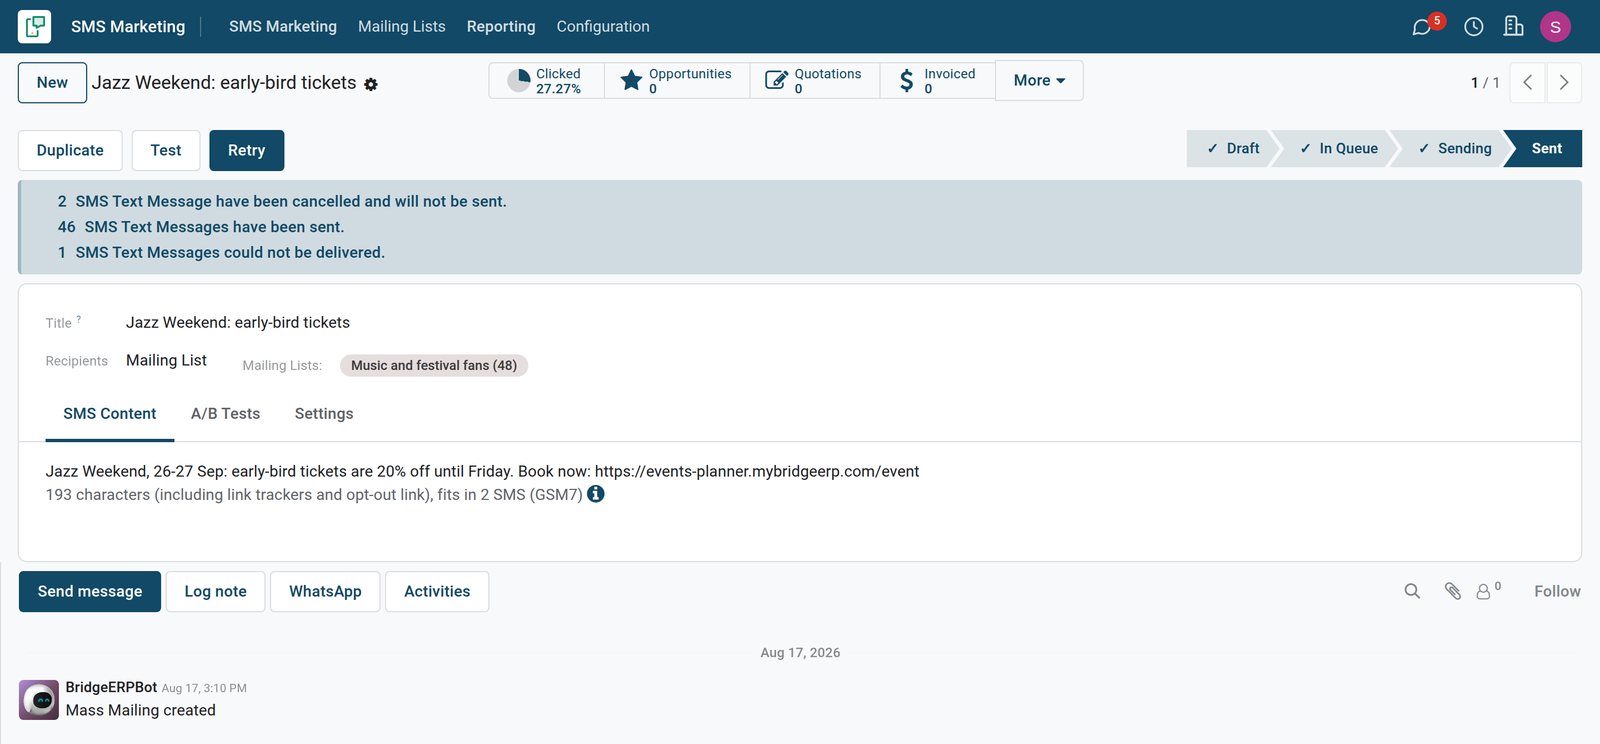Open the user avatar menu
The image size is (1600, 744).
pyautogui.click(x=1555, y=27)
